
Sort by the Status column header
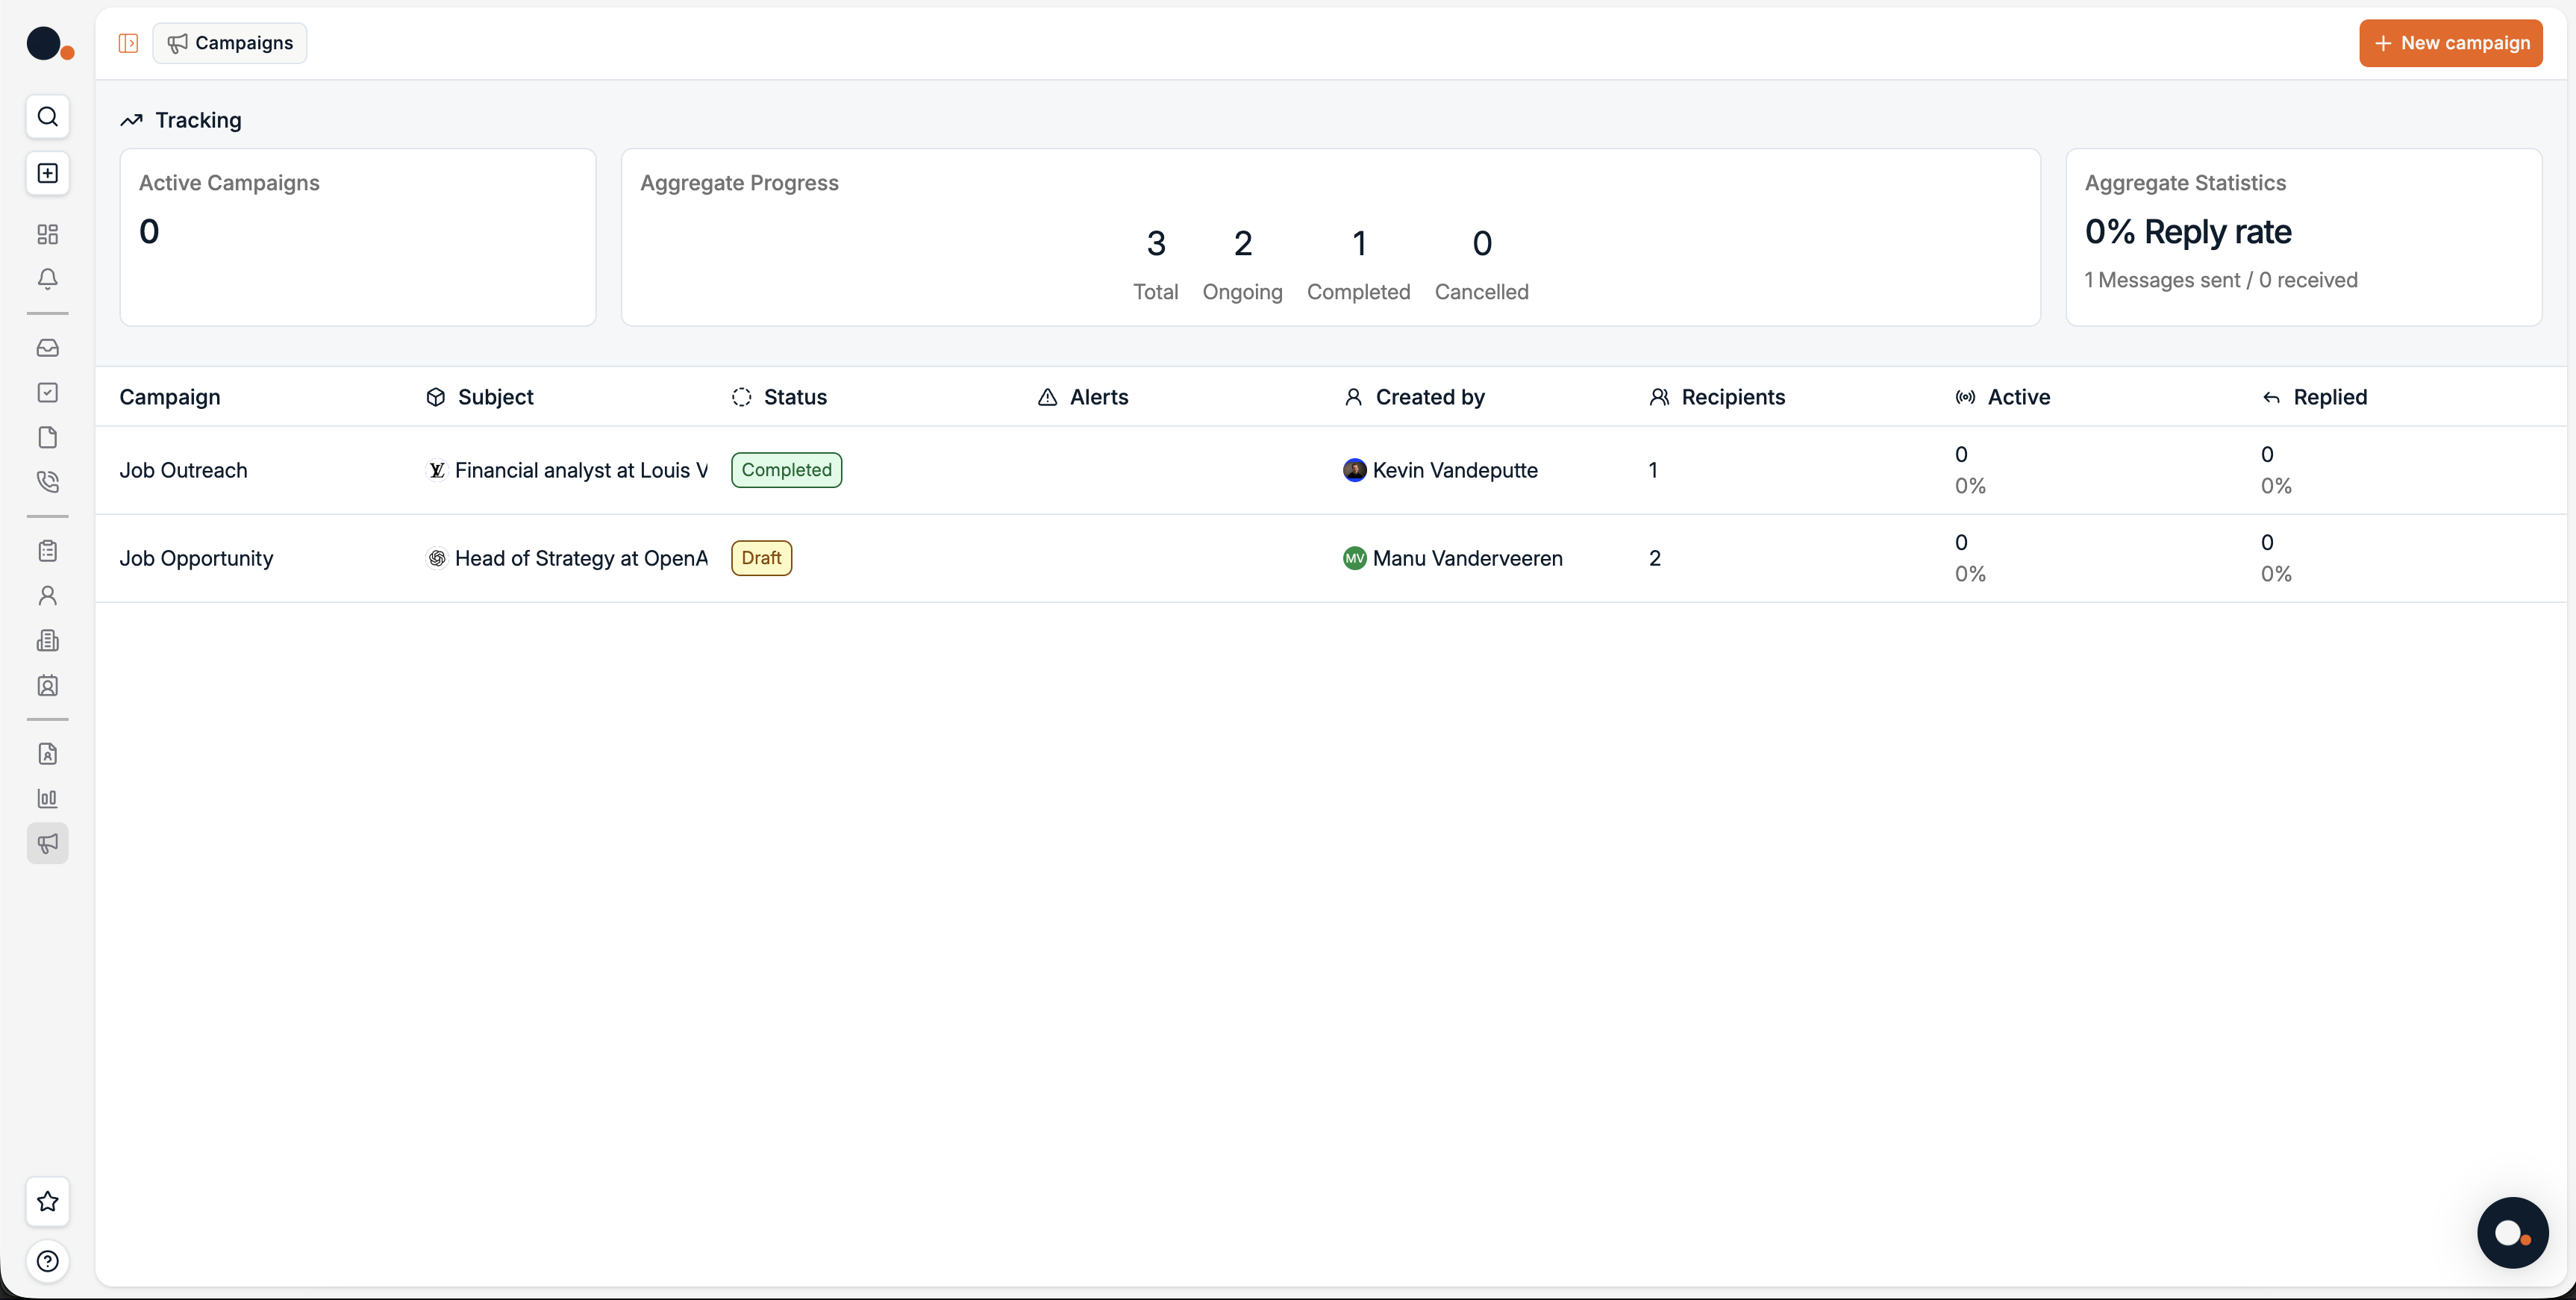click(794, 397)
